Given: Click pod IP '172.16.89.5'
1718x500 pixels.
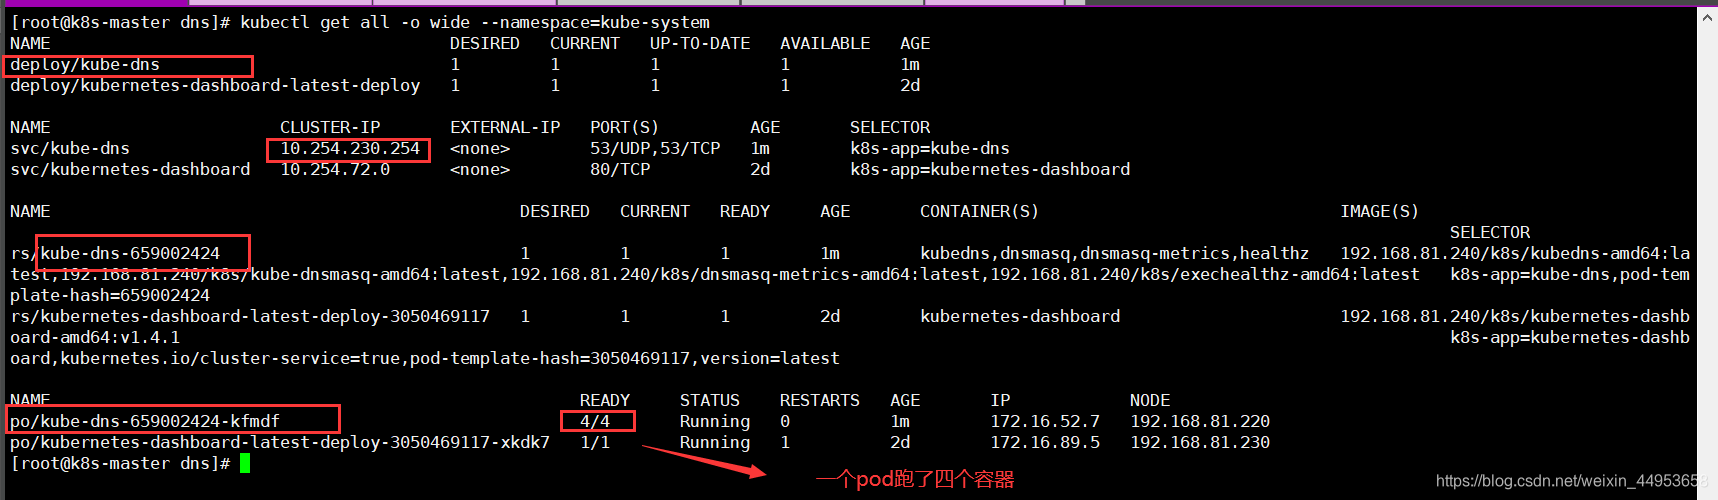Looking at the screenshot, I should (1045, 442).
